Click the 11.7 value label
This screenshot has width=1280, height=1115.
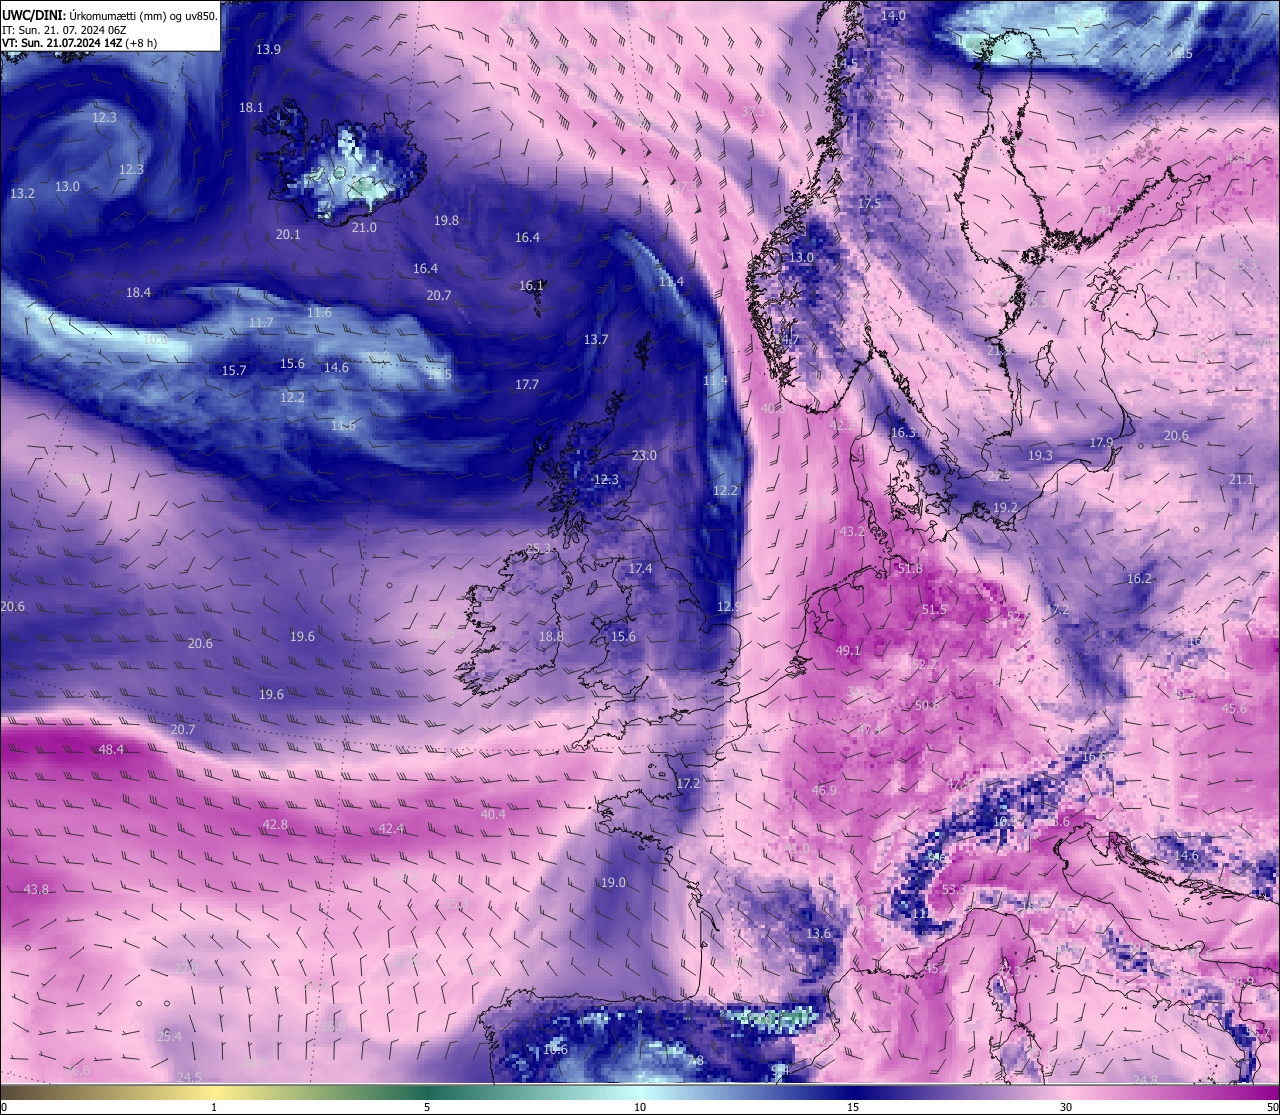coord(261,323)
